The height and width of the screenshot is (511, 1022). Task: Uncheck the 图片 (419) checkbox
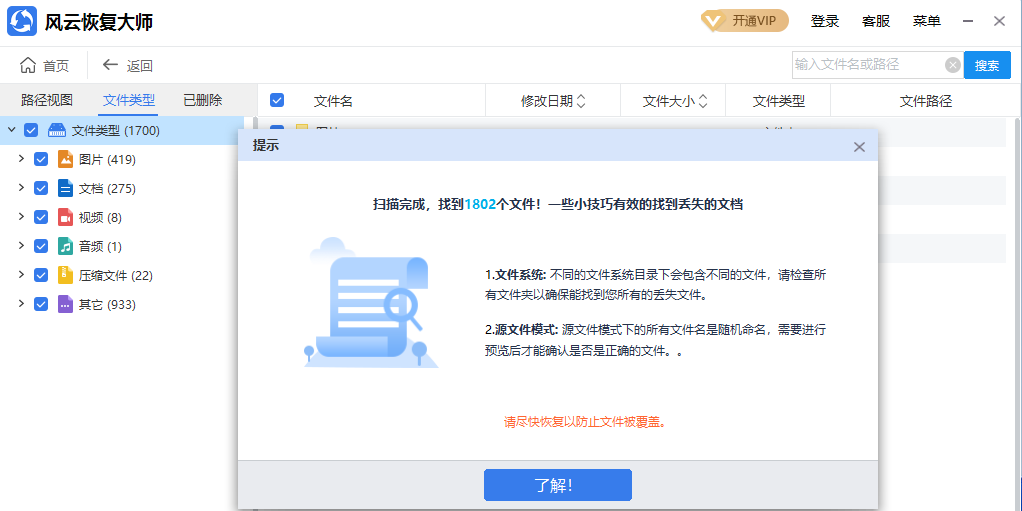click(x=41, y=159)
